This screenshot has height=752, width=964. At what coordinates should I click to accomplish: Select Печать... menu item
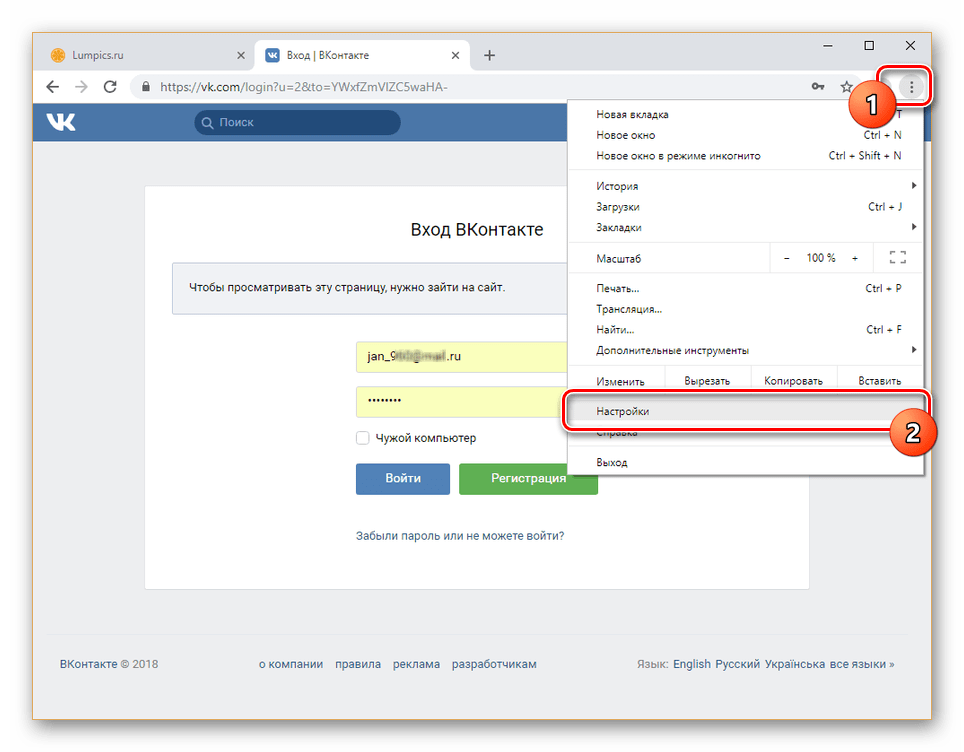pyautogui.click(x=745, y=288)
